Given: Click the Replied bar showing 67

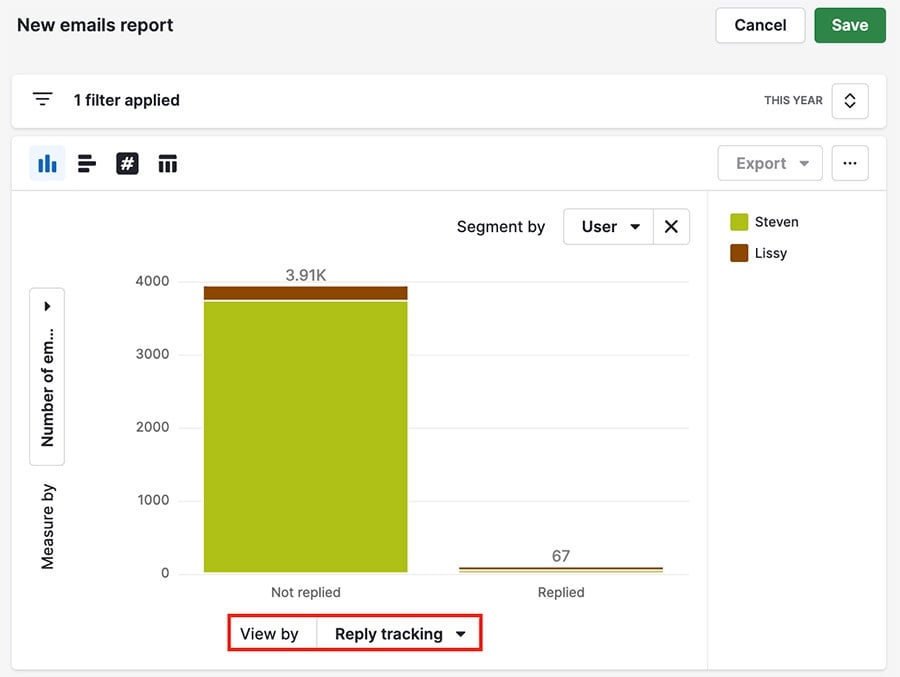Looking at the screenshot, I should (x=560, y=568).
